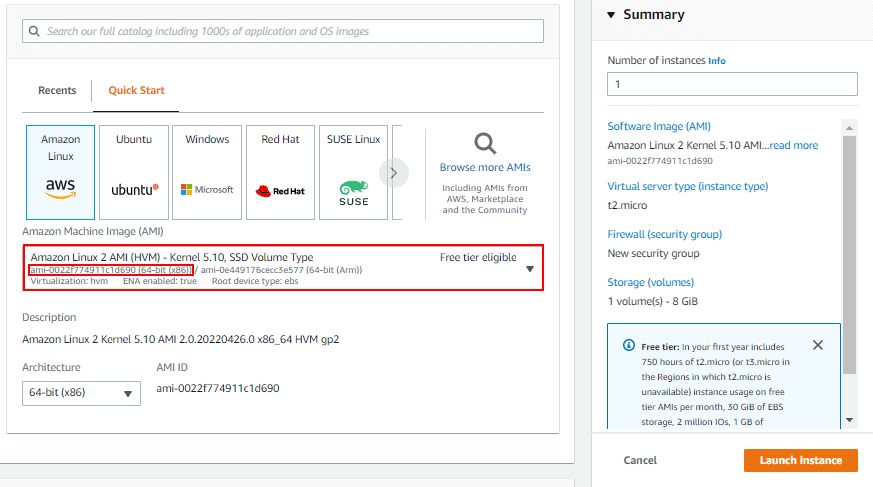Choose the Ubuntu AMI tile

click(x=134, y=173)
